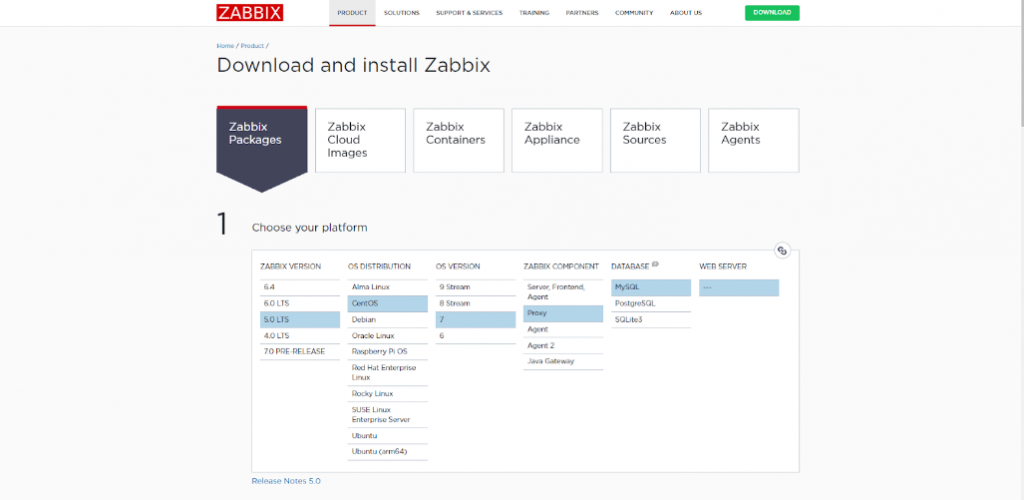Screen dimensions: 1024x500
Task: Choose Debian distribution
Action: [387, 320]
